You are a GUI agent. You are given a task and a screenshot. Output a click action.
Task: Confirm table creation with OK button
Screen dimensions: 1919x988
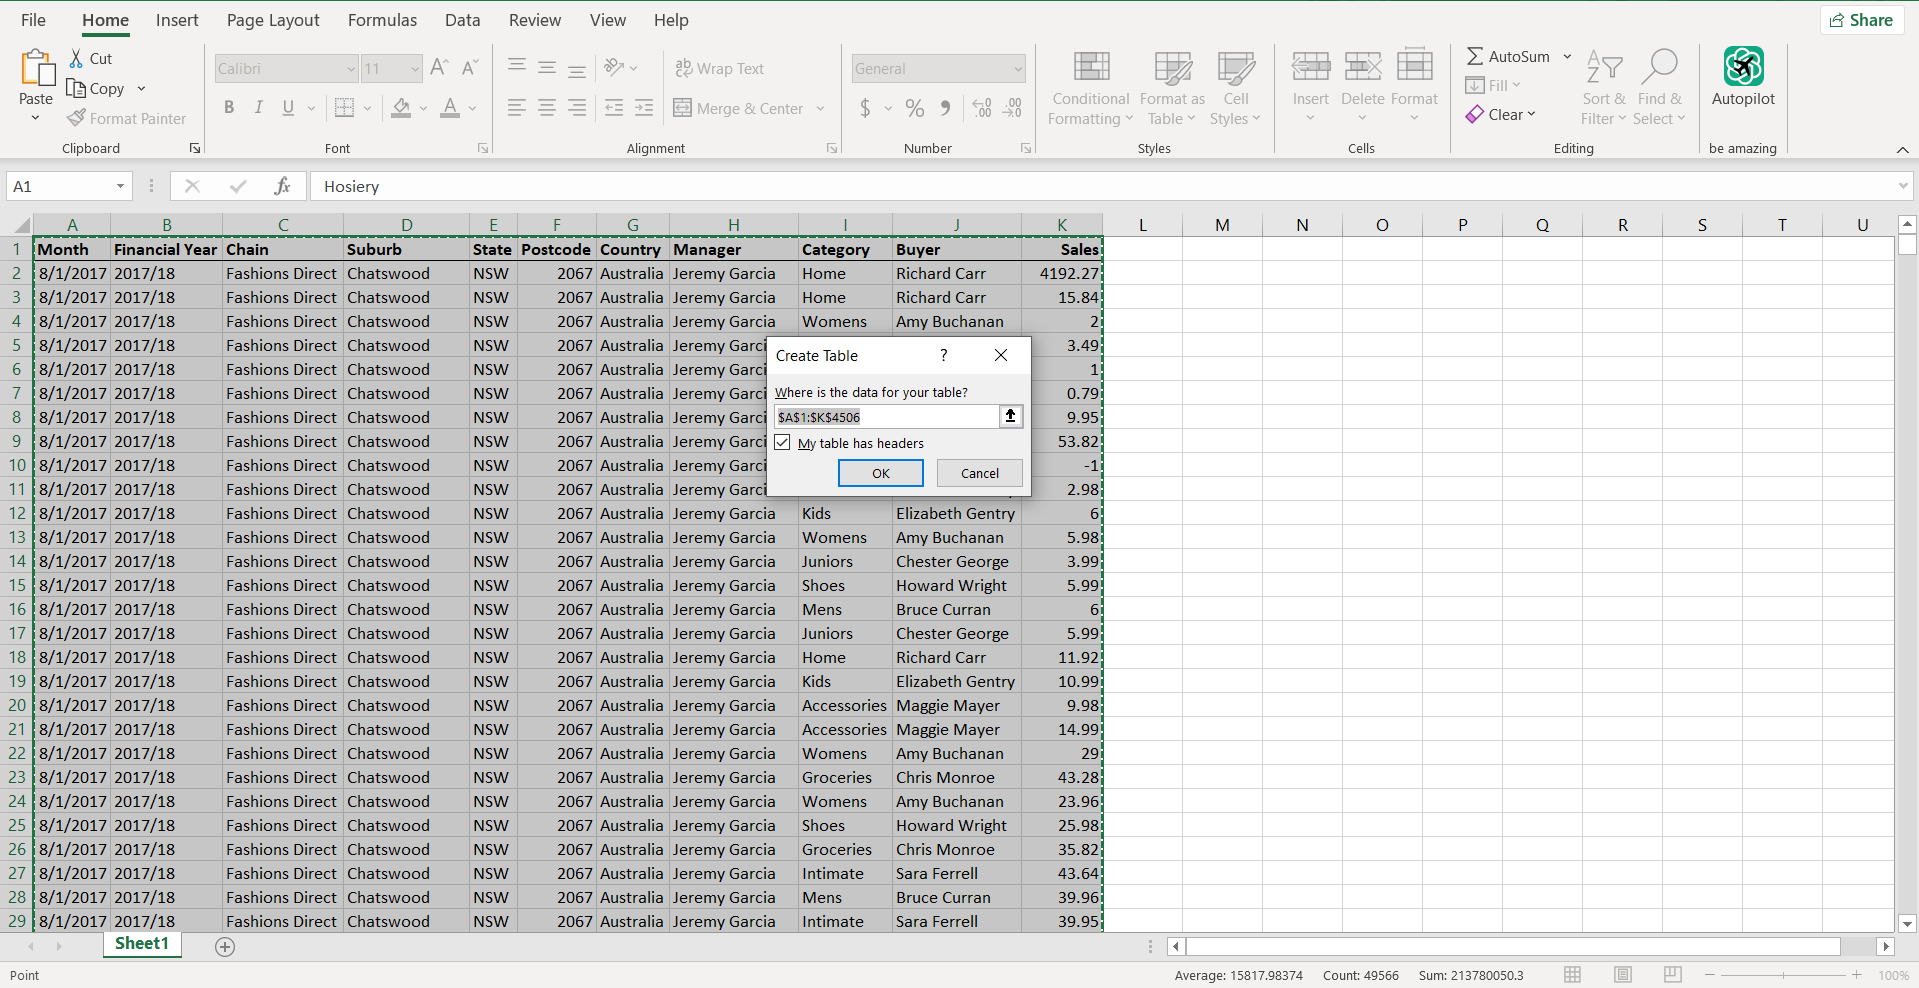point(881,473)
